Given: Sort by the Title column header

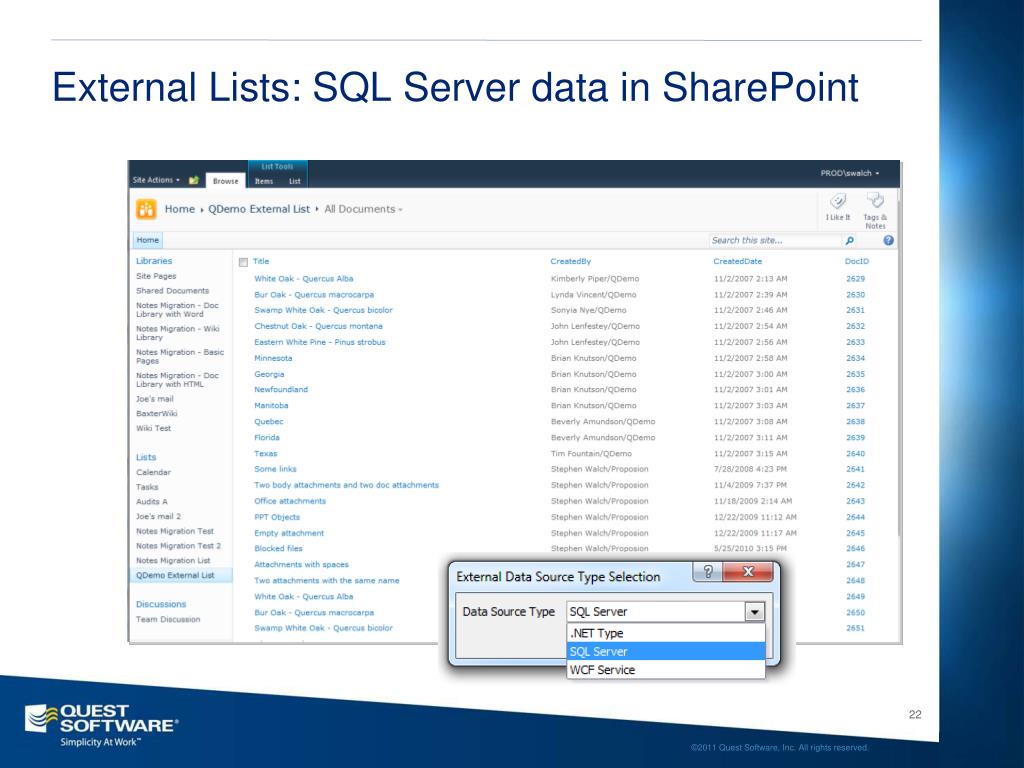Looking at the screenshot, I should point(261,261).
